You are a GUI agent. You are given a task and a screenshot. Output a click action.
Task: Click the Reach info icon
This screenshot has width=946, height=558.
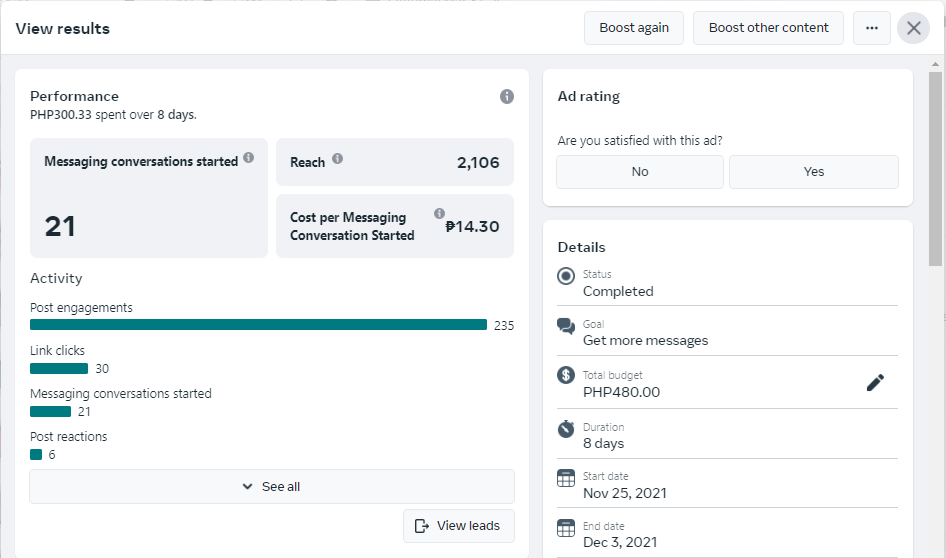338,159
